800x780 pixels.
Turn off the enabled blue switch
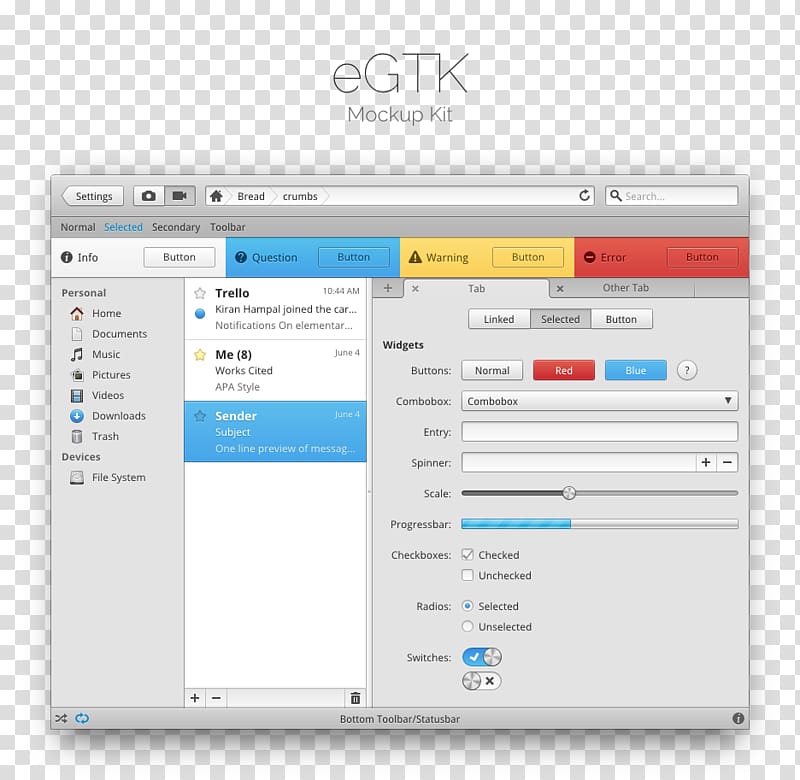[482, 657]
